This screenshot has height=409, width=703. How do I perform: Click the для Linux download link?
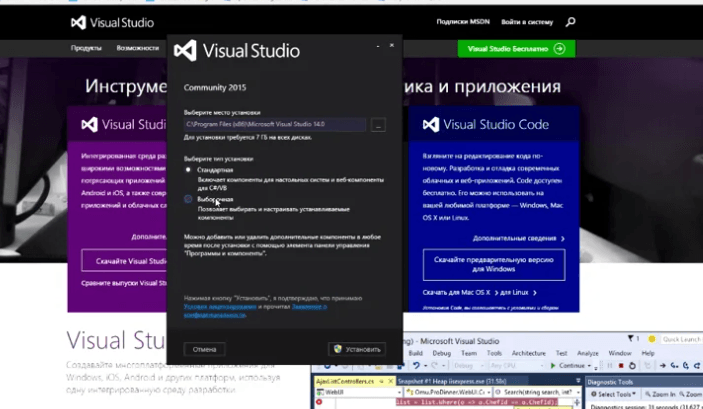tap(518, 292)
